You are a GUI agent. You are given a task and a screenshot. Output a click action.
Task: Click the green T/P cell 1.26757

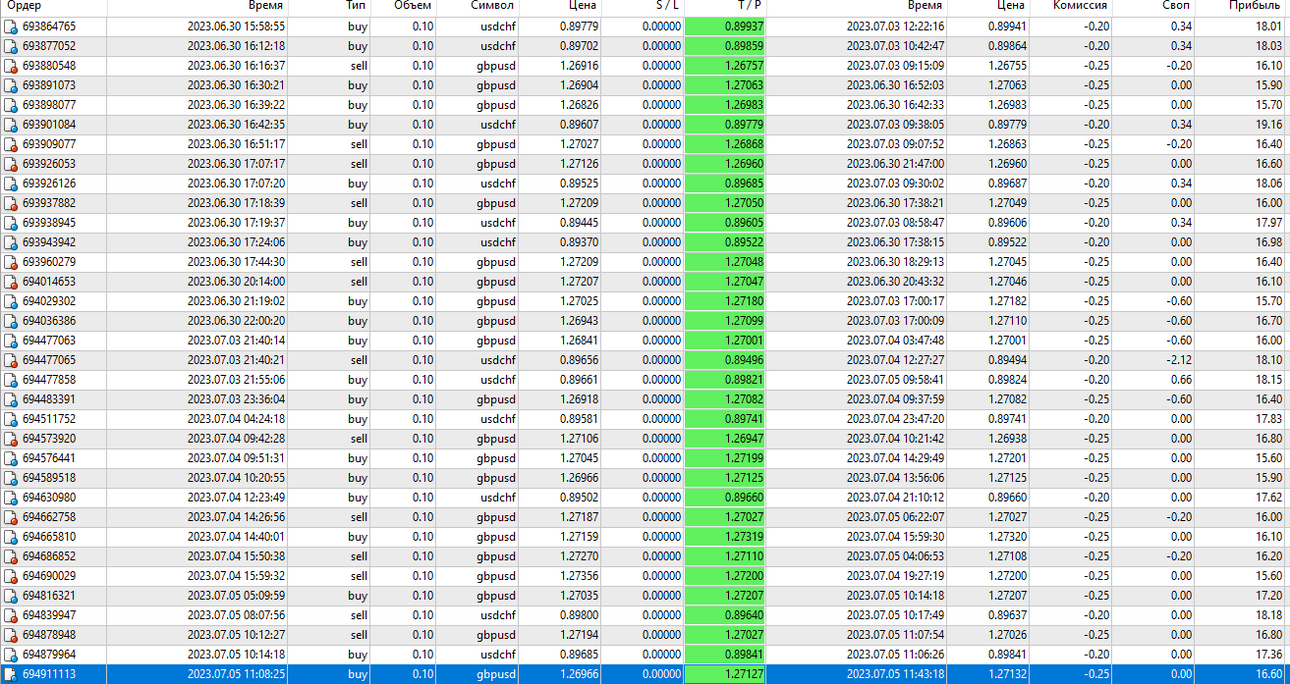click(x=725, y=66)
